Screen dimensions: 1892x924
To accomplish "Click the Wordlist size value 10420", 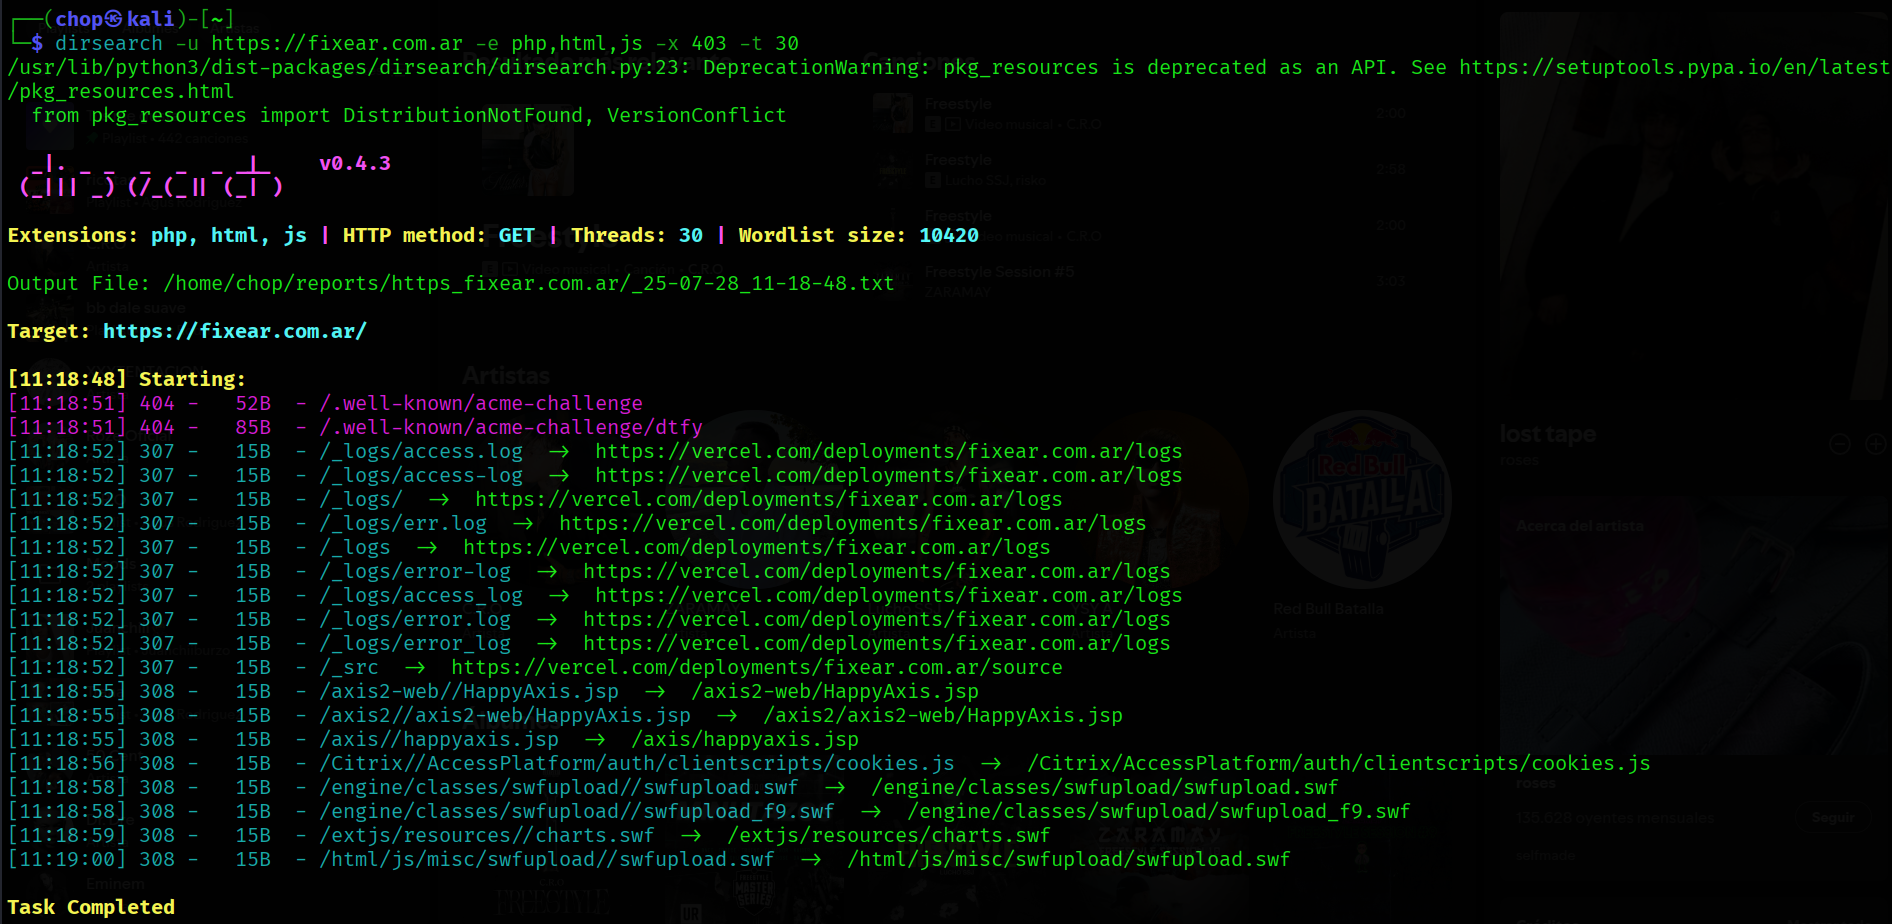I will coord(948,235).
